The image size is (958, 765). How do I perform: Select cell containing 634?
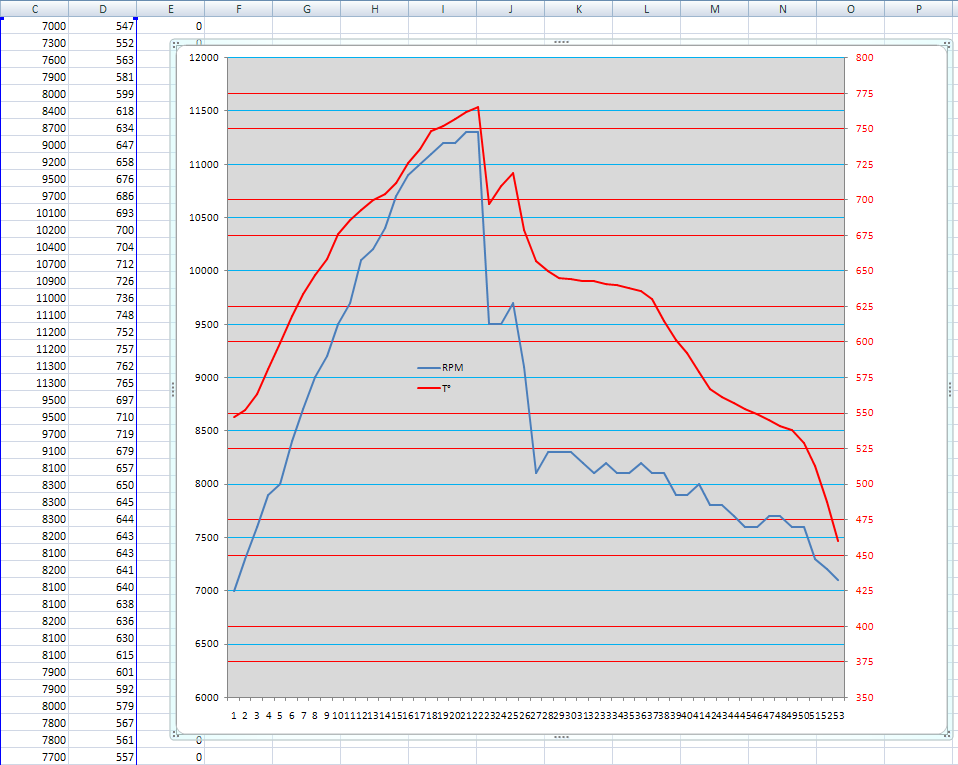pyautogui.click(x=103, y=128)
